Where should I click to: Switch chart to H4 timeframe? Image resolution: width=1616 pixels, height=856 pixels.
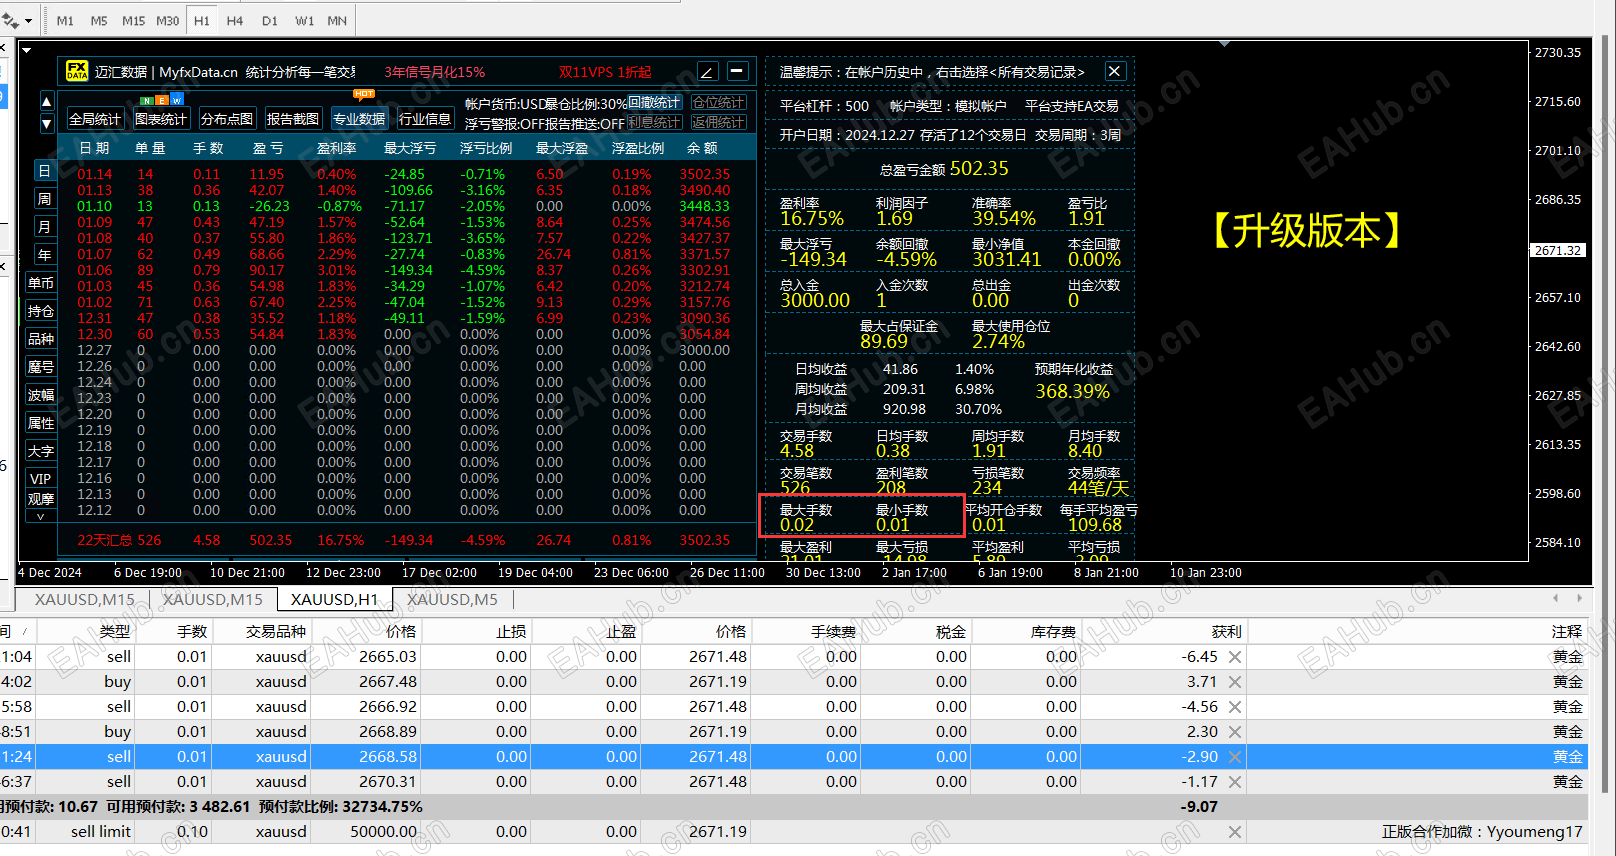pos(235,20)
